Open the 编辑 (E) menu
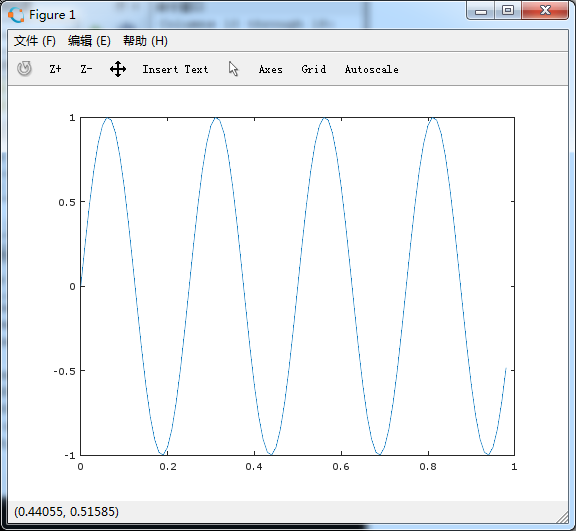The height and width of the screenshot is (531, 576). click(x=89, y=41)
